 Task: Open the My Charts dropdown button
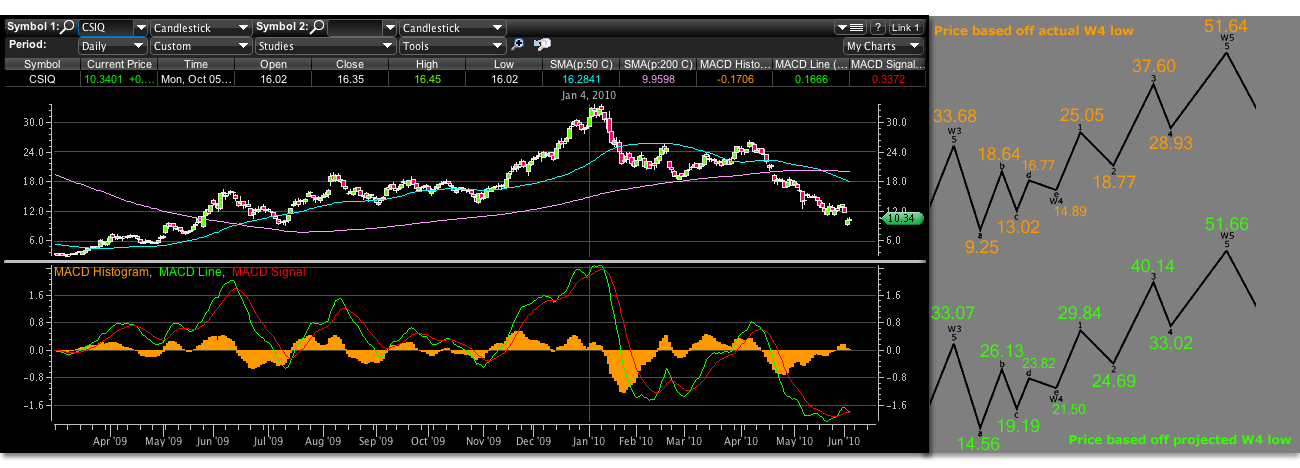click(x=883, y=46)
